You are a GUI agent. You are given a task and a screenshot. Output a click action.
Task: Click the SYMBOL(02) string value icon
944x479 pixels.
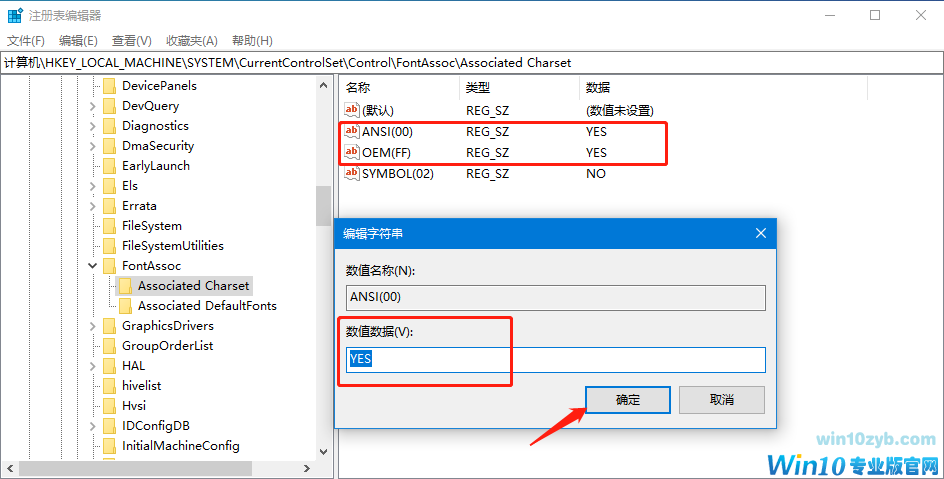[x=352, y=174]
